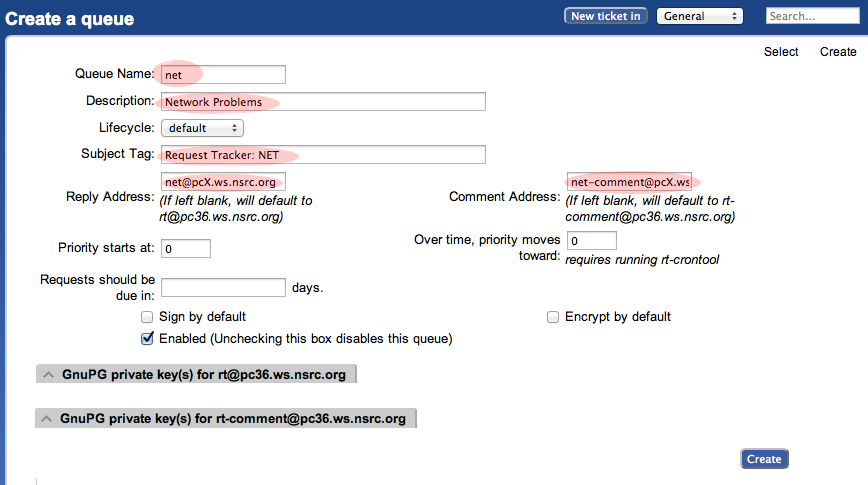Collapse GnuPG keys for rt-comment@pc36 section
The image size is (868, 485).
(48, 419)
